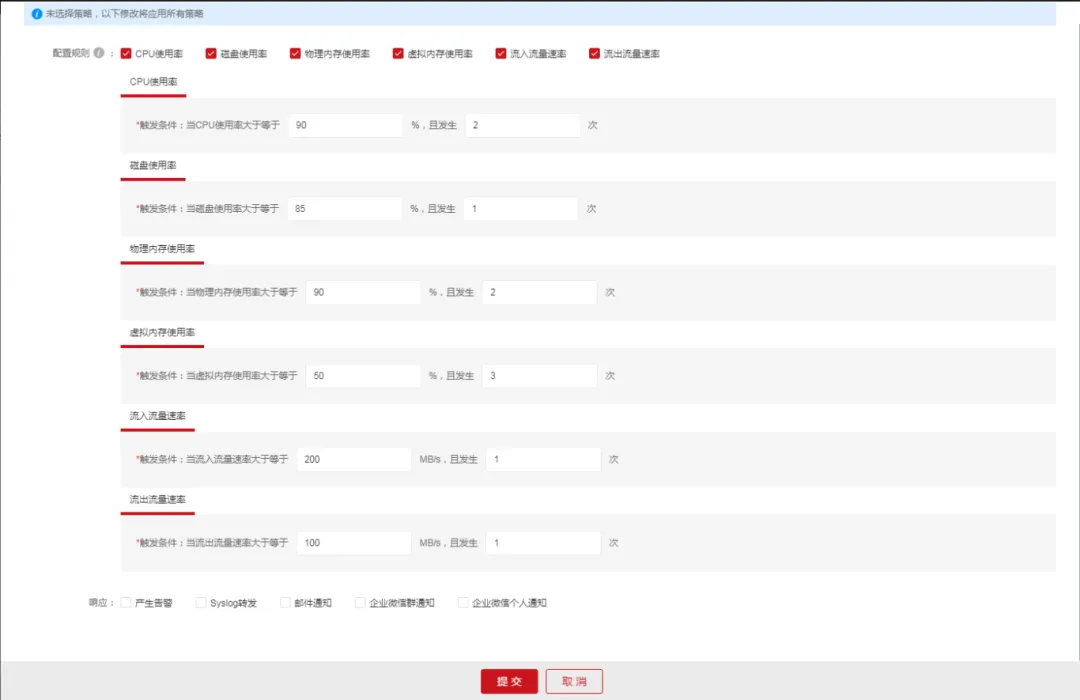Click the info icon in the top notice banner

[37, 15]
